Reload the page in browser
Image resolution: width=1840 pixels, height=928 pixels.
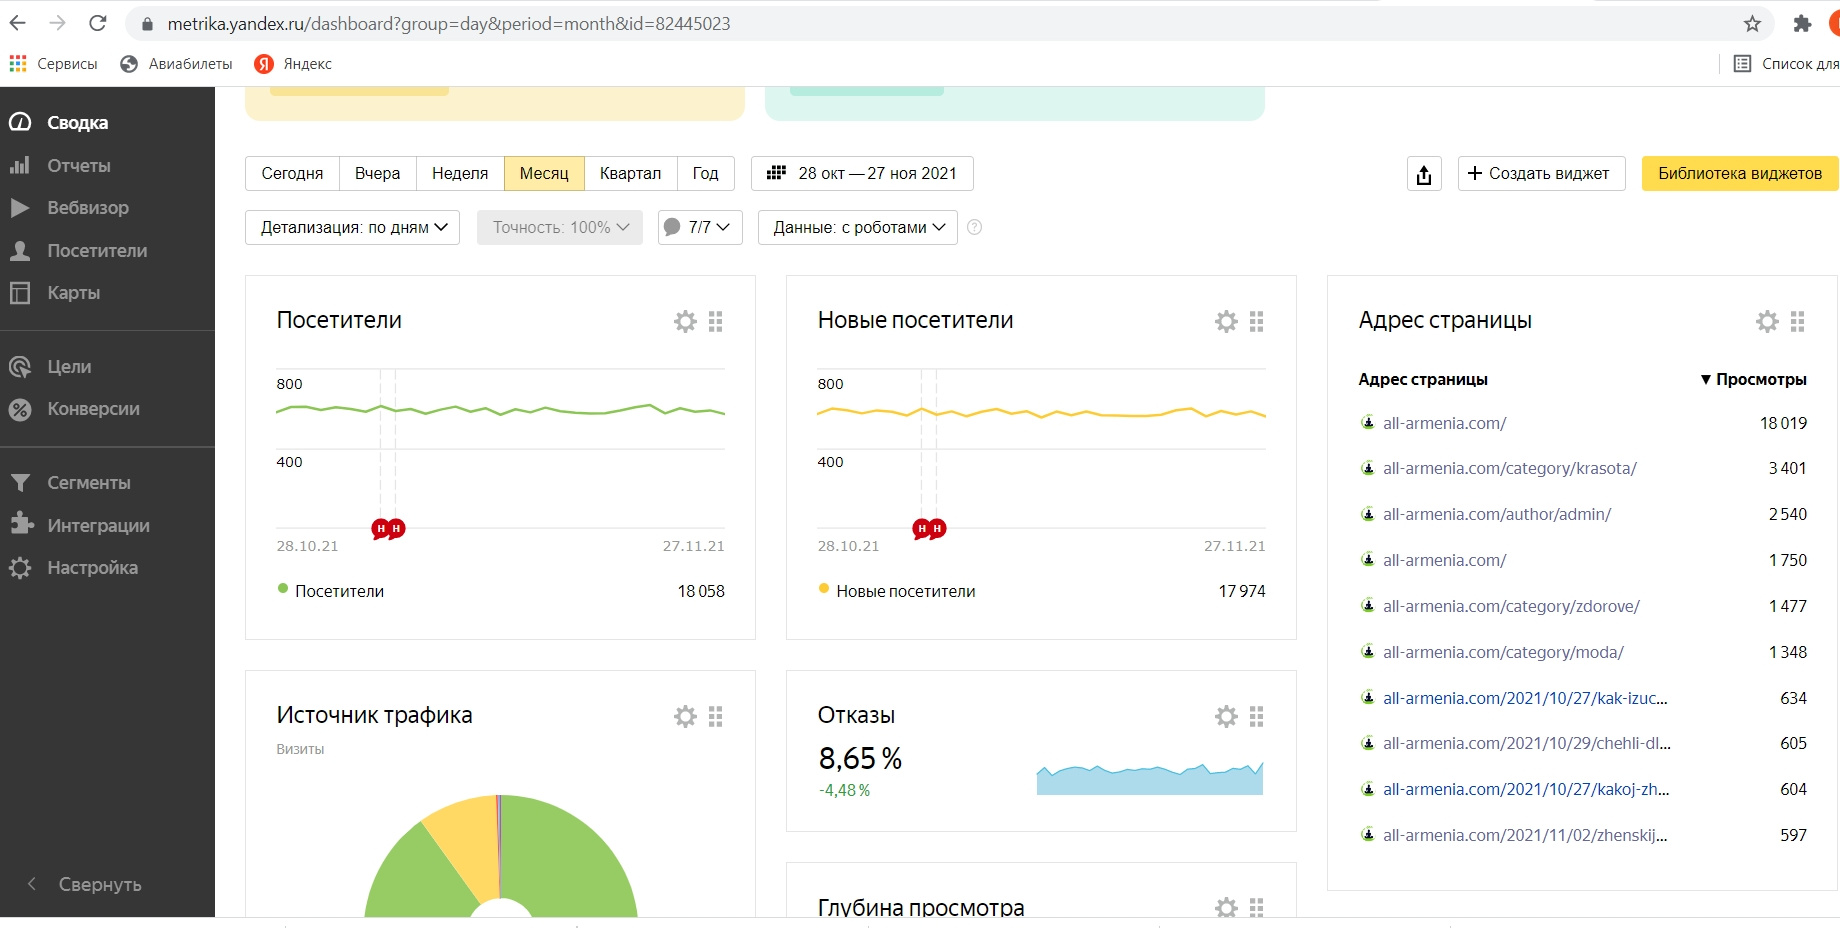(98, 24)
